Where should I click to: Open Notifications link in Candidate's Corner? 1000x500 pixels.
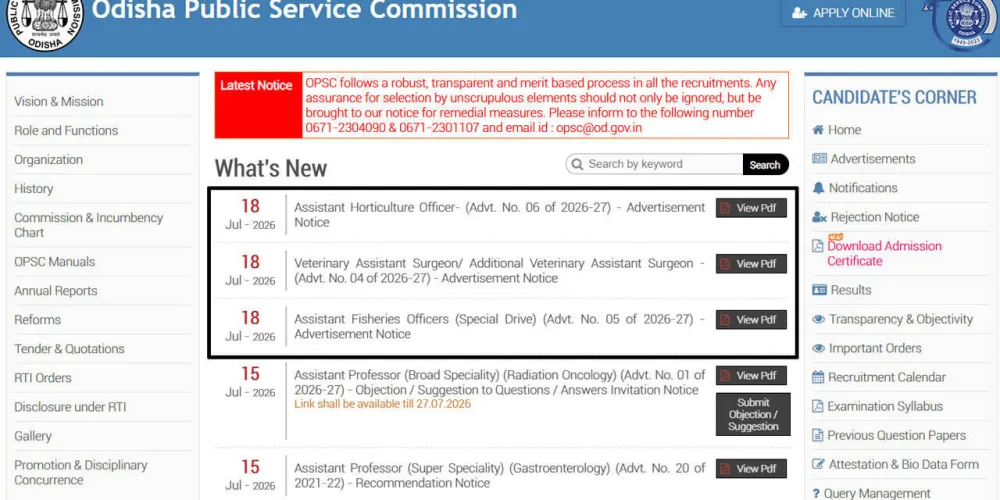point(863,188)
